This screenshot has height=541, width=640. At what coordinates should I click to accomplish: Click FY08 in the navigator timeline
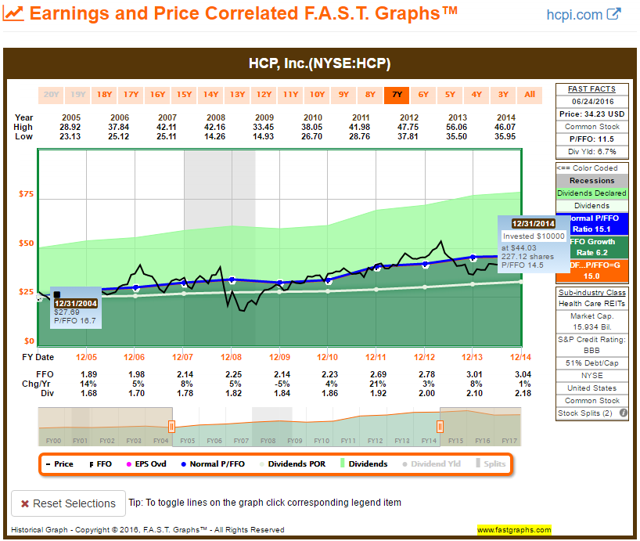[x=268, y=441]
